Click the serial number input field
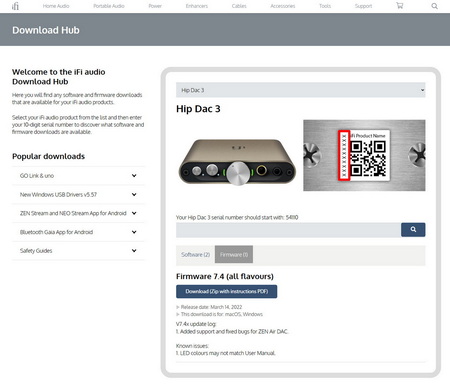This screenshot has height=392, width=450. (x=288, y=230)
